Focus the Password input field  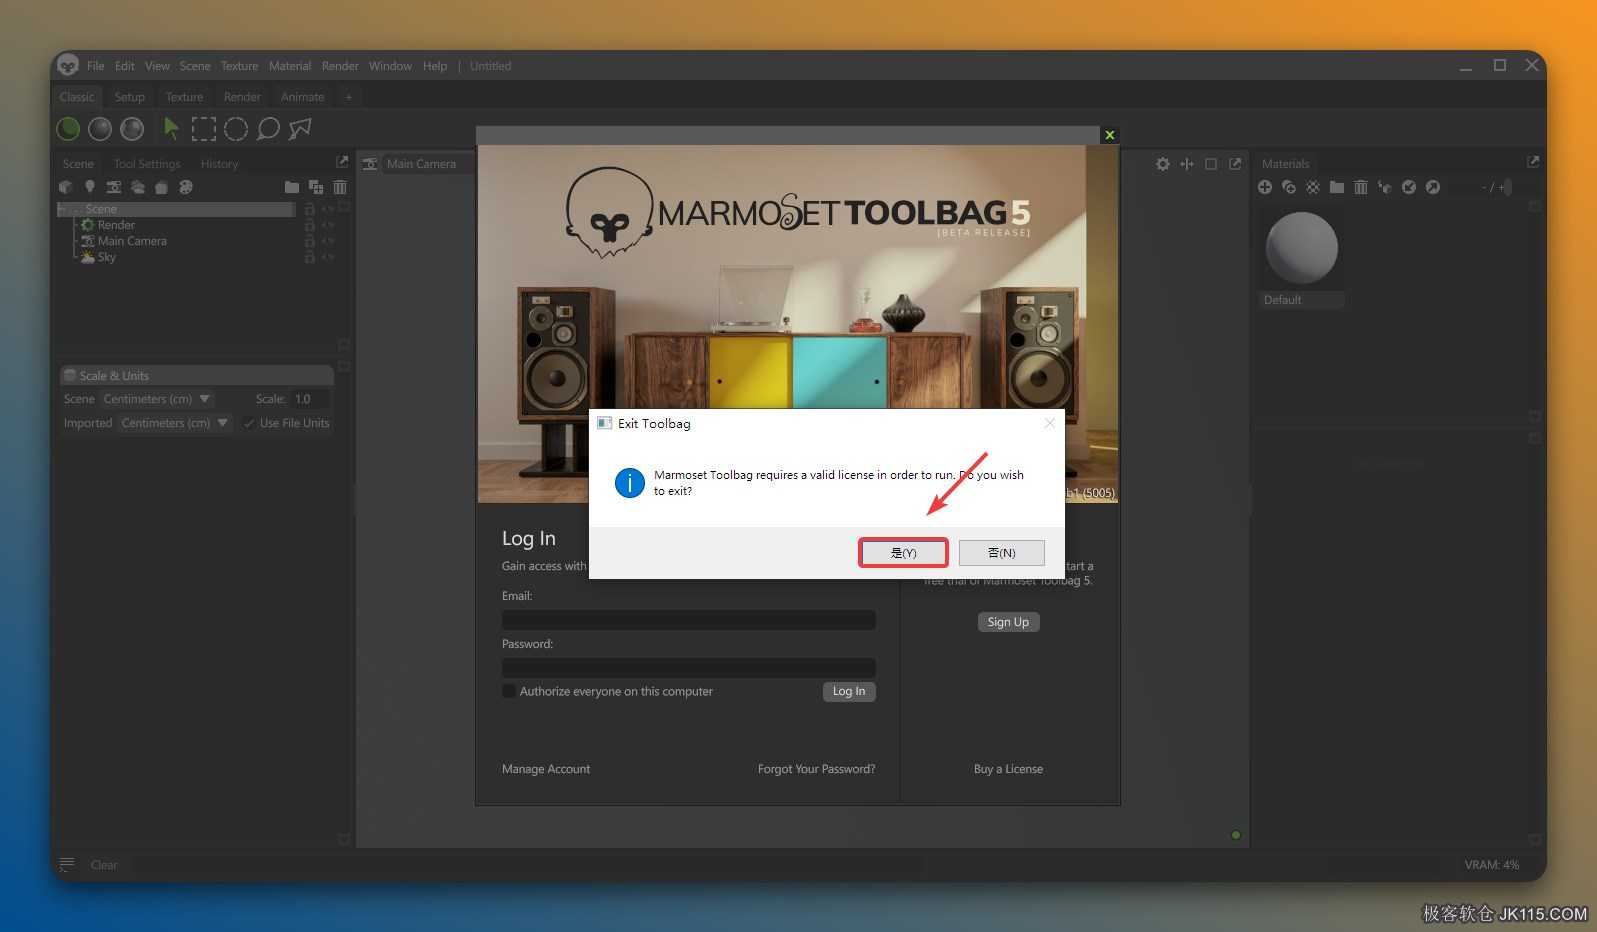point(689,668)
